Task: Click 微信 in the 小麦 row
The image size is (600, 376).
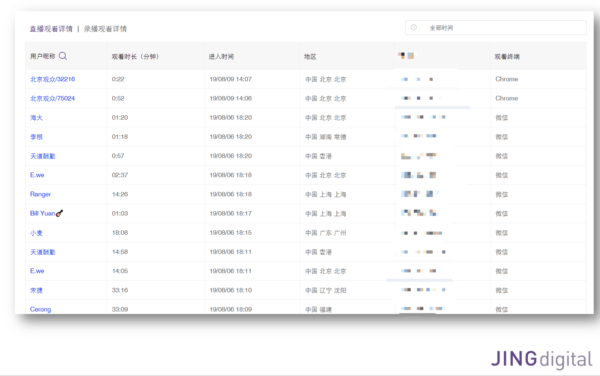Action: [502, 233]
